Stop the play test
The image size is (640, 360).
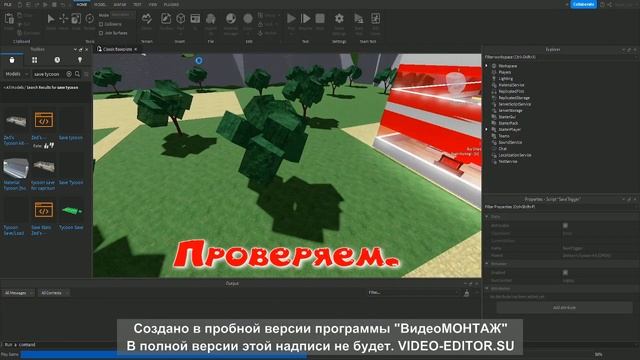320,19
